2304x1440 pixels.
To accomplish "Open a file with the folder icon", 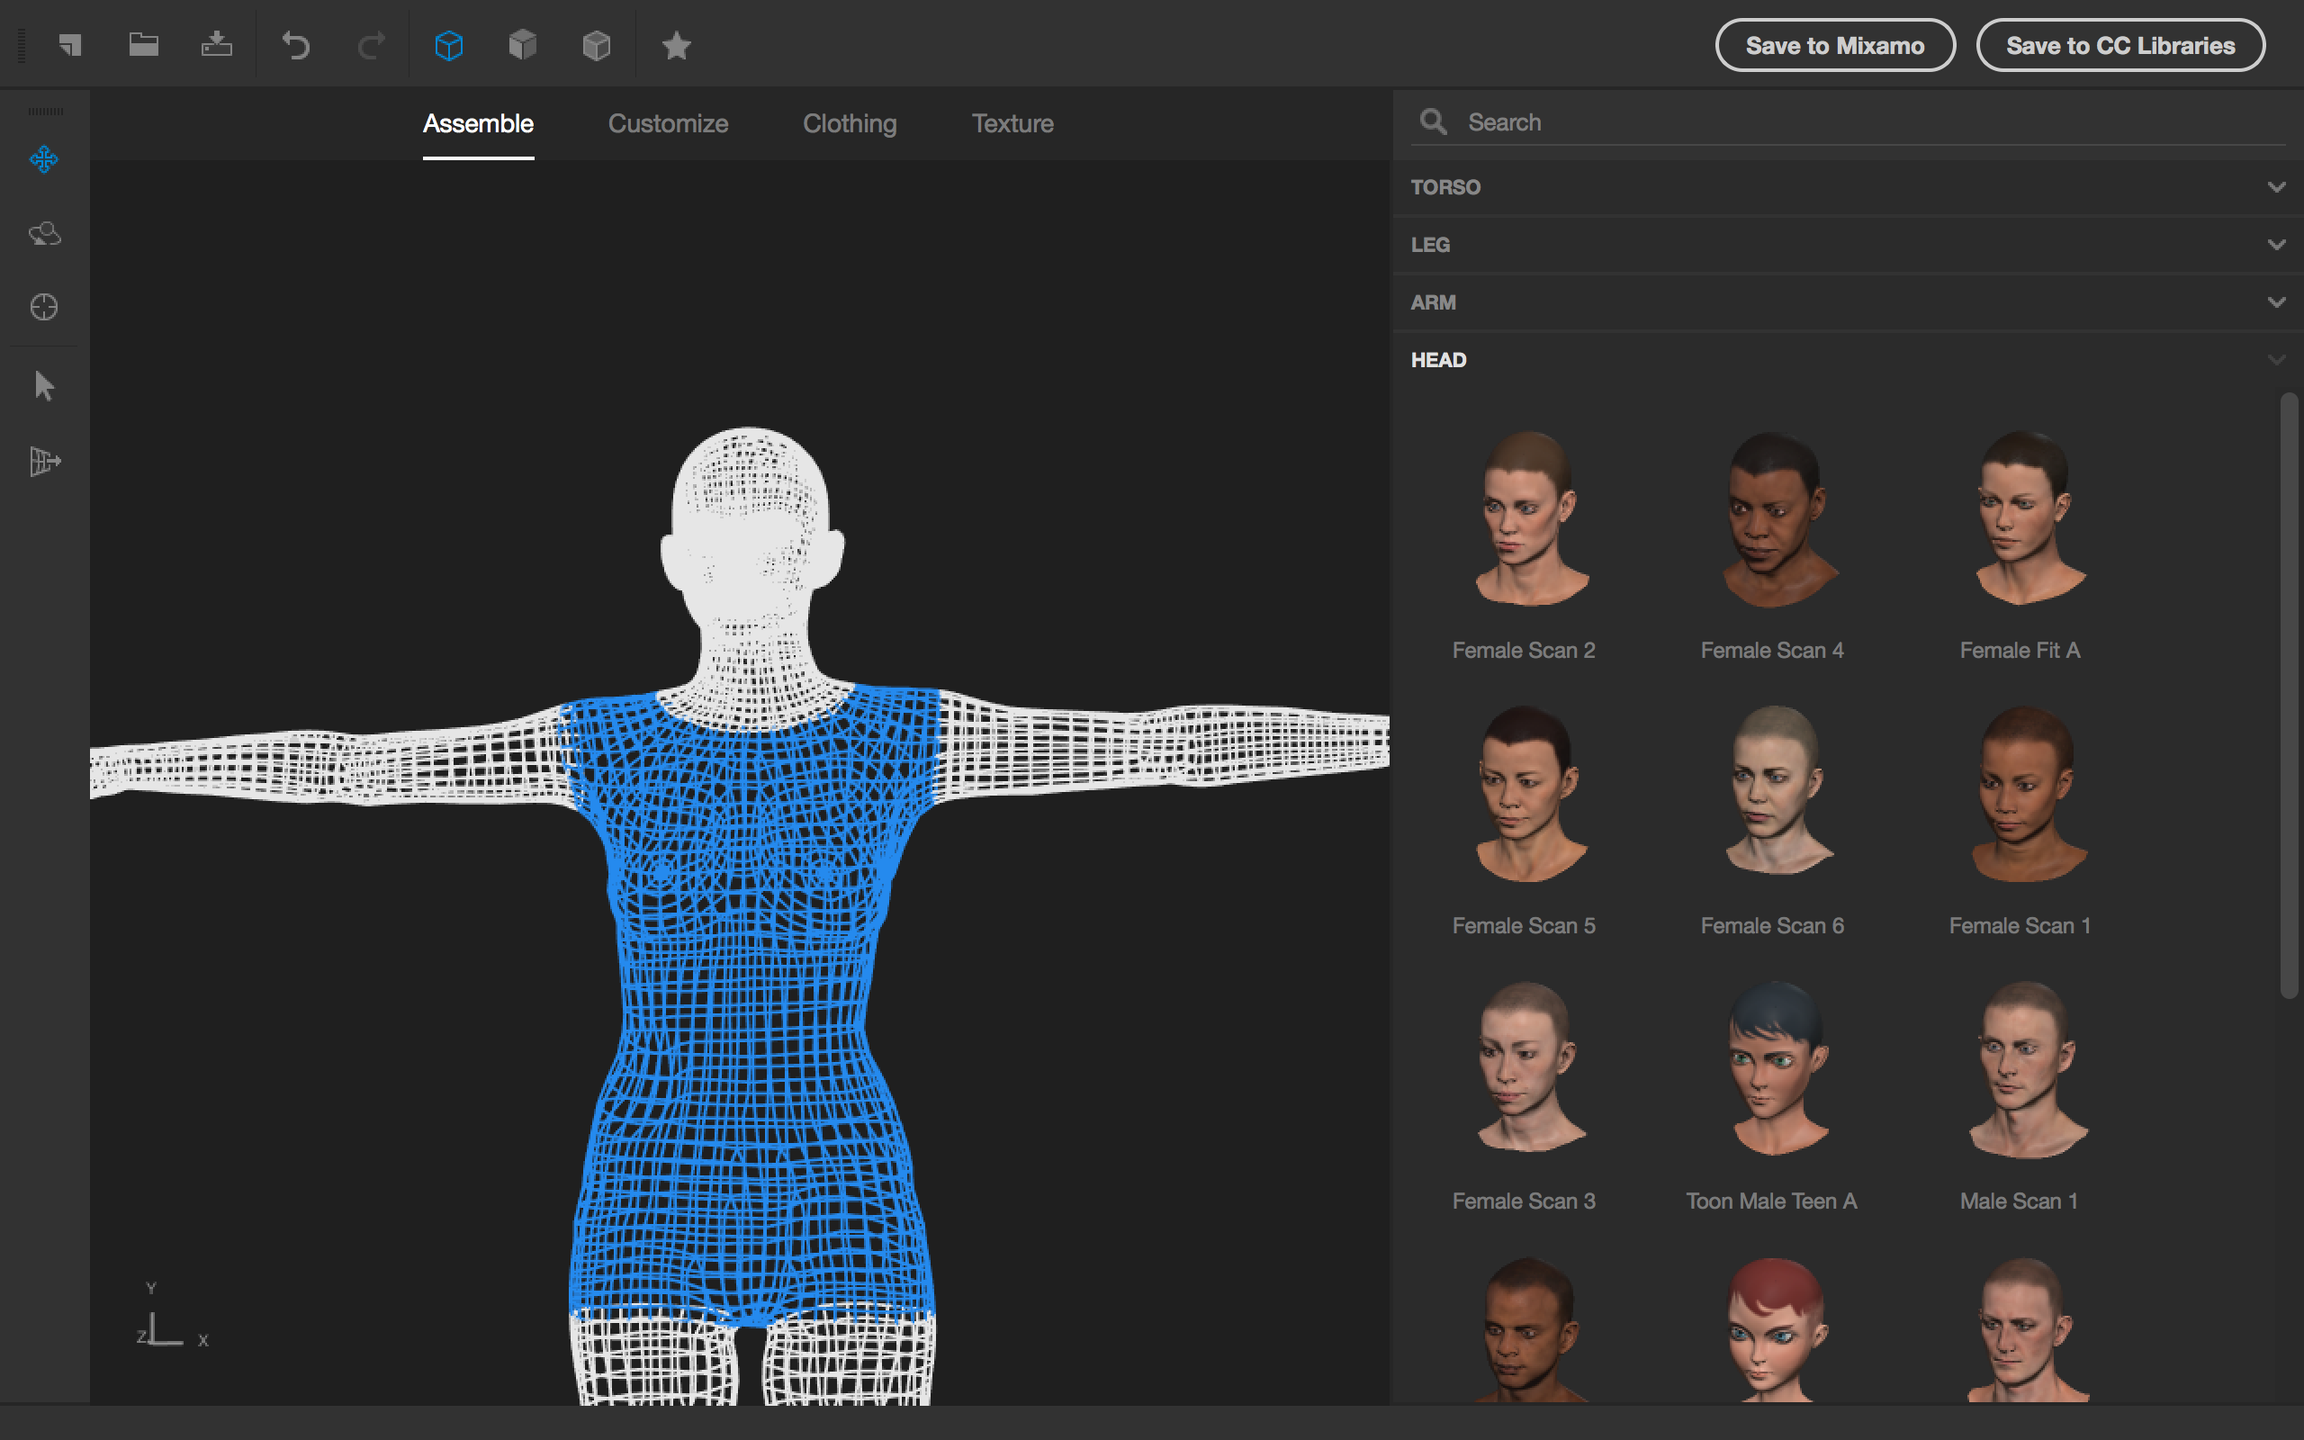I will click(x=143, y=45).
